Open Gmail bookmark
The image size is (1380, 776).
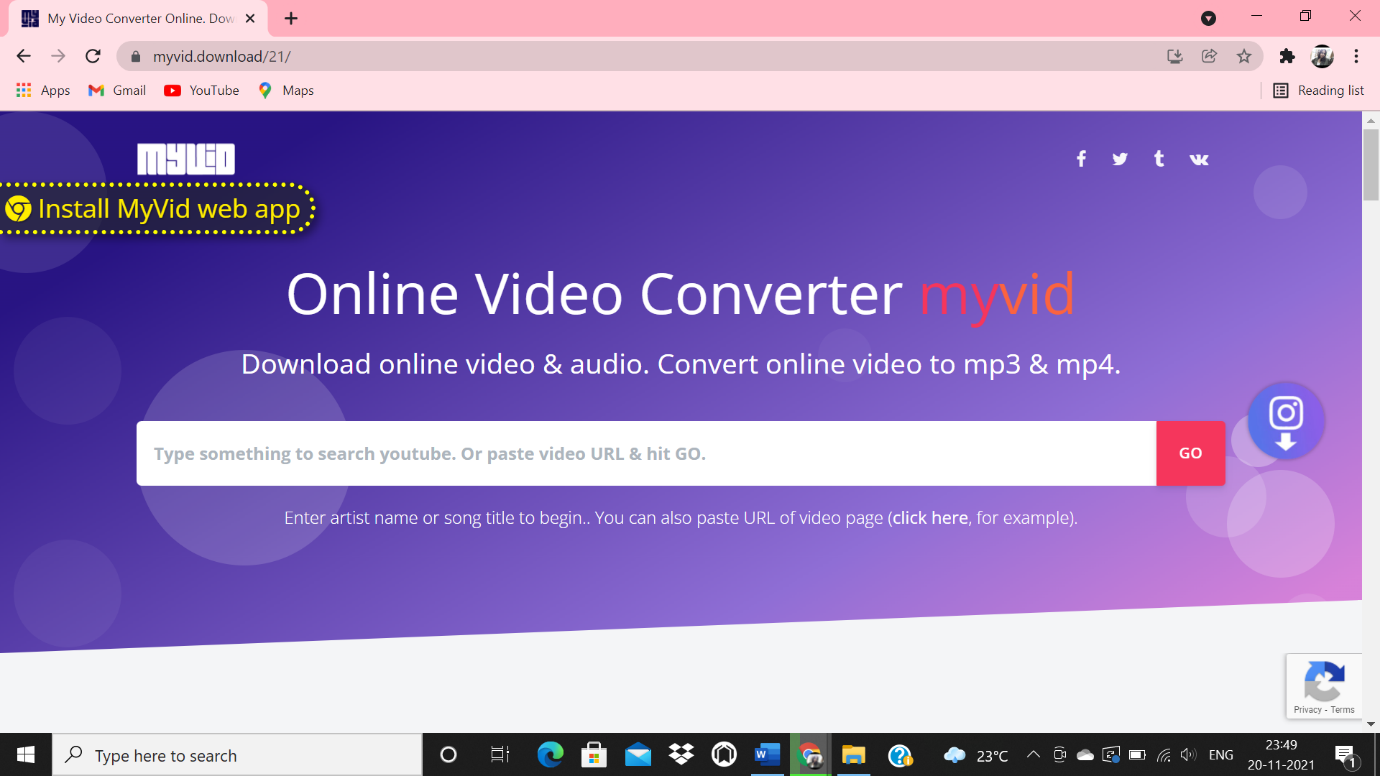[117, 90]
